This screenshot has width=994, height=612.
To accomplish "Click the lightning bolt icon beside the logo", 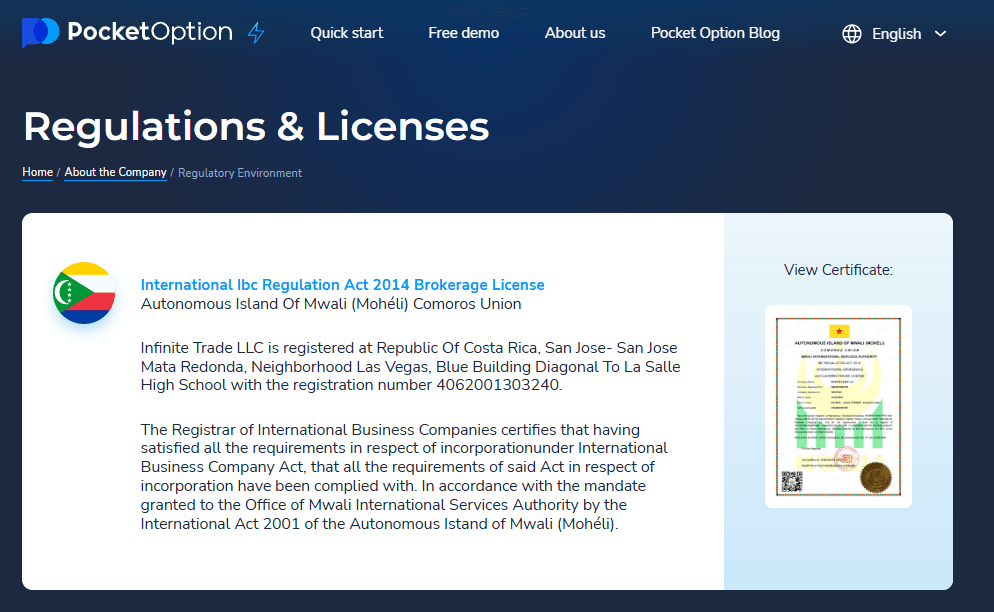I will [x=256, y=32].
